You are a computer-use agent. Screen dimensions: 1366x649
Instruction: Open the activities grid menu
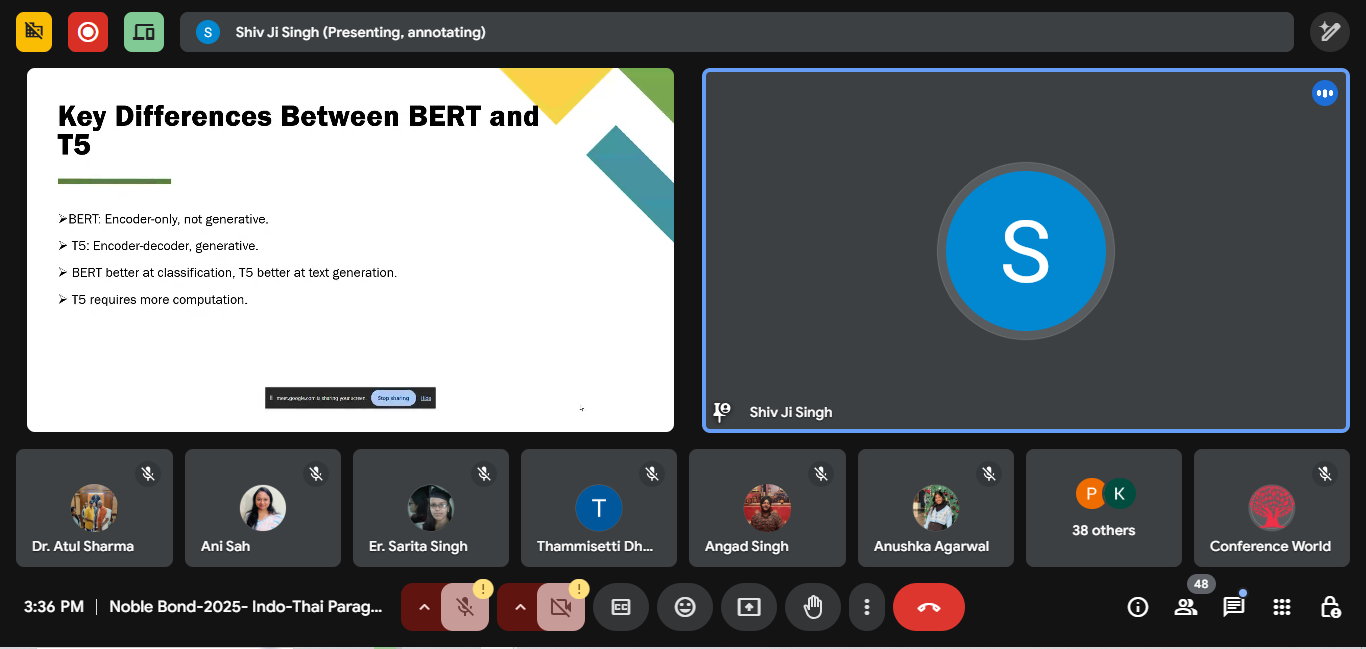[x=1282, y=607]
